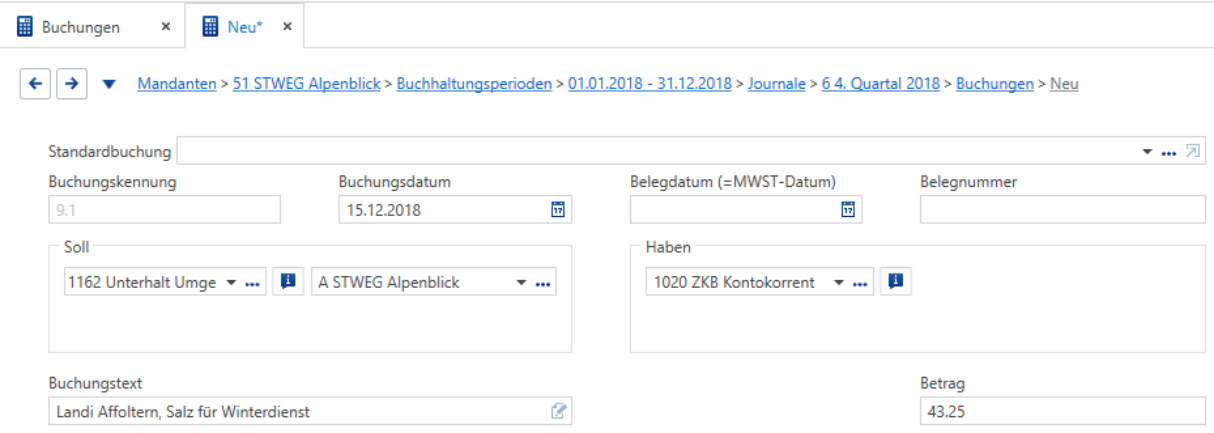Click the Standardbuchung ellipsis lookup button
This screenshot has width=1214, height=433.
[1168, 153]
